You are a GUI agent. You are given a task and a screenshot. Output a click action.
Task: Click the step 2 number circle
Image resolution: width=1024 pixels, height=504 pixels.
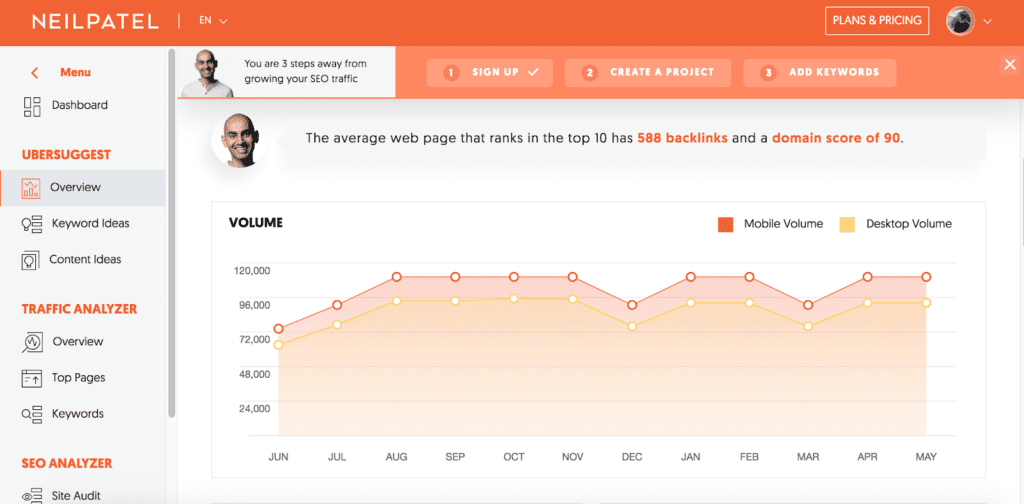(589, 72)
